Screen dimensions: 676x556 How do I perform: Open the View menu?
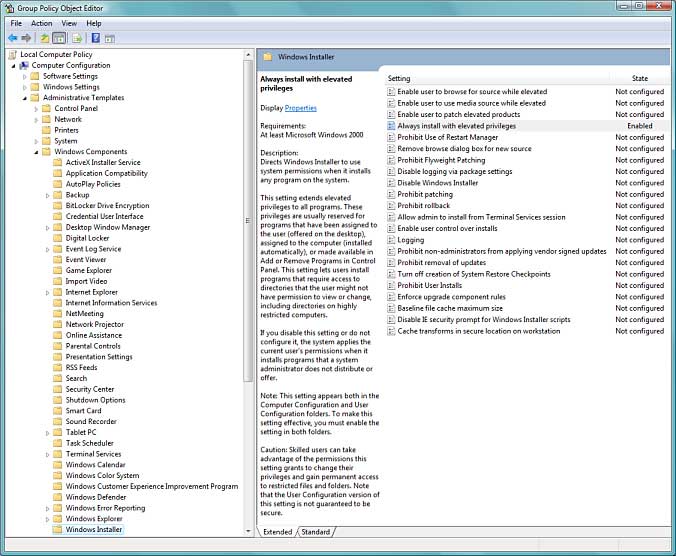[x=69, y=23]
